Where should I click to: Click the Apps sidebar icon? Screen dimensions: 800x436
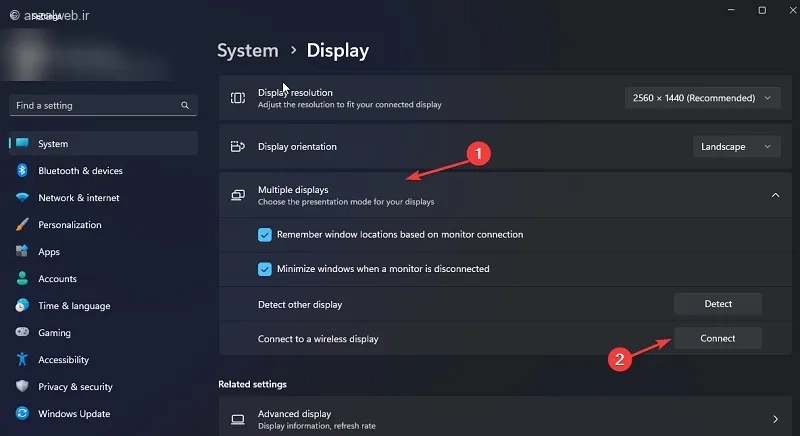point(22,251)
